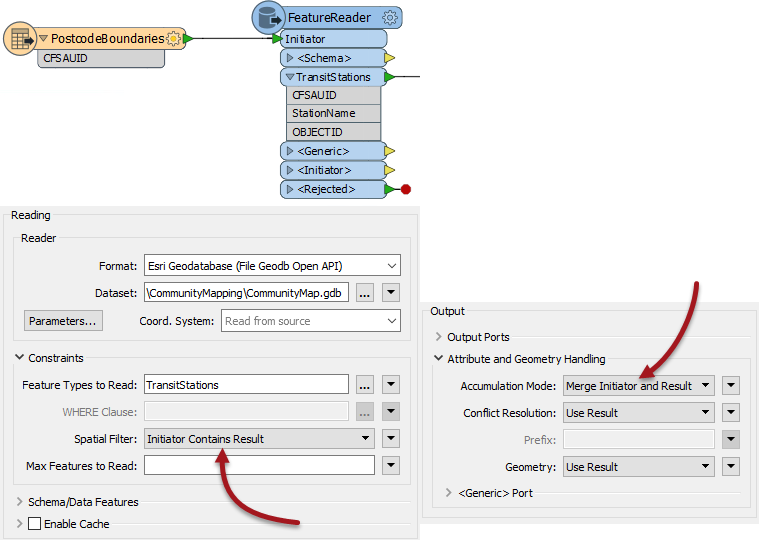The image size is (759, 540).
Task: Open the Geometry parameter arrow menu
Action: 731,467
